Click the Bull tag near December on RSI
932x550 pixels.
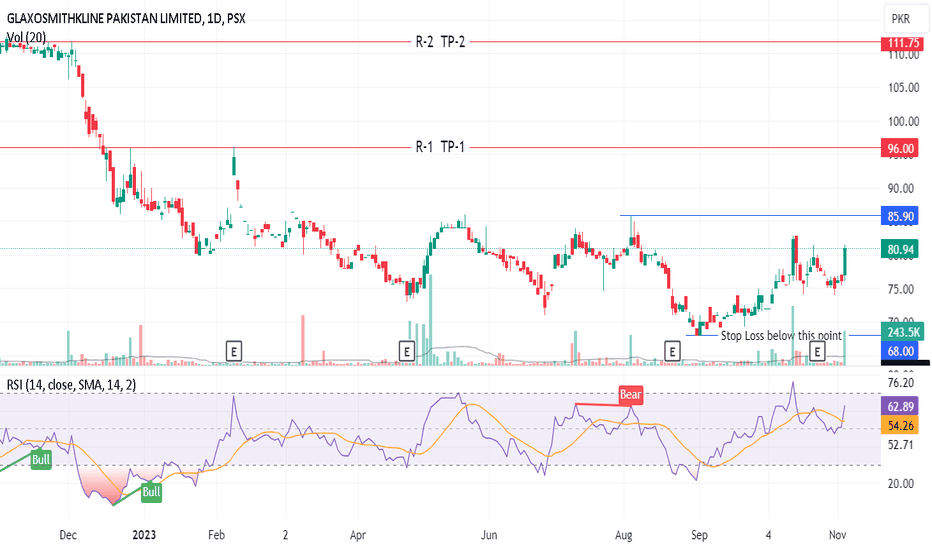pyautogui.click(x=41, y=460)
